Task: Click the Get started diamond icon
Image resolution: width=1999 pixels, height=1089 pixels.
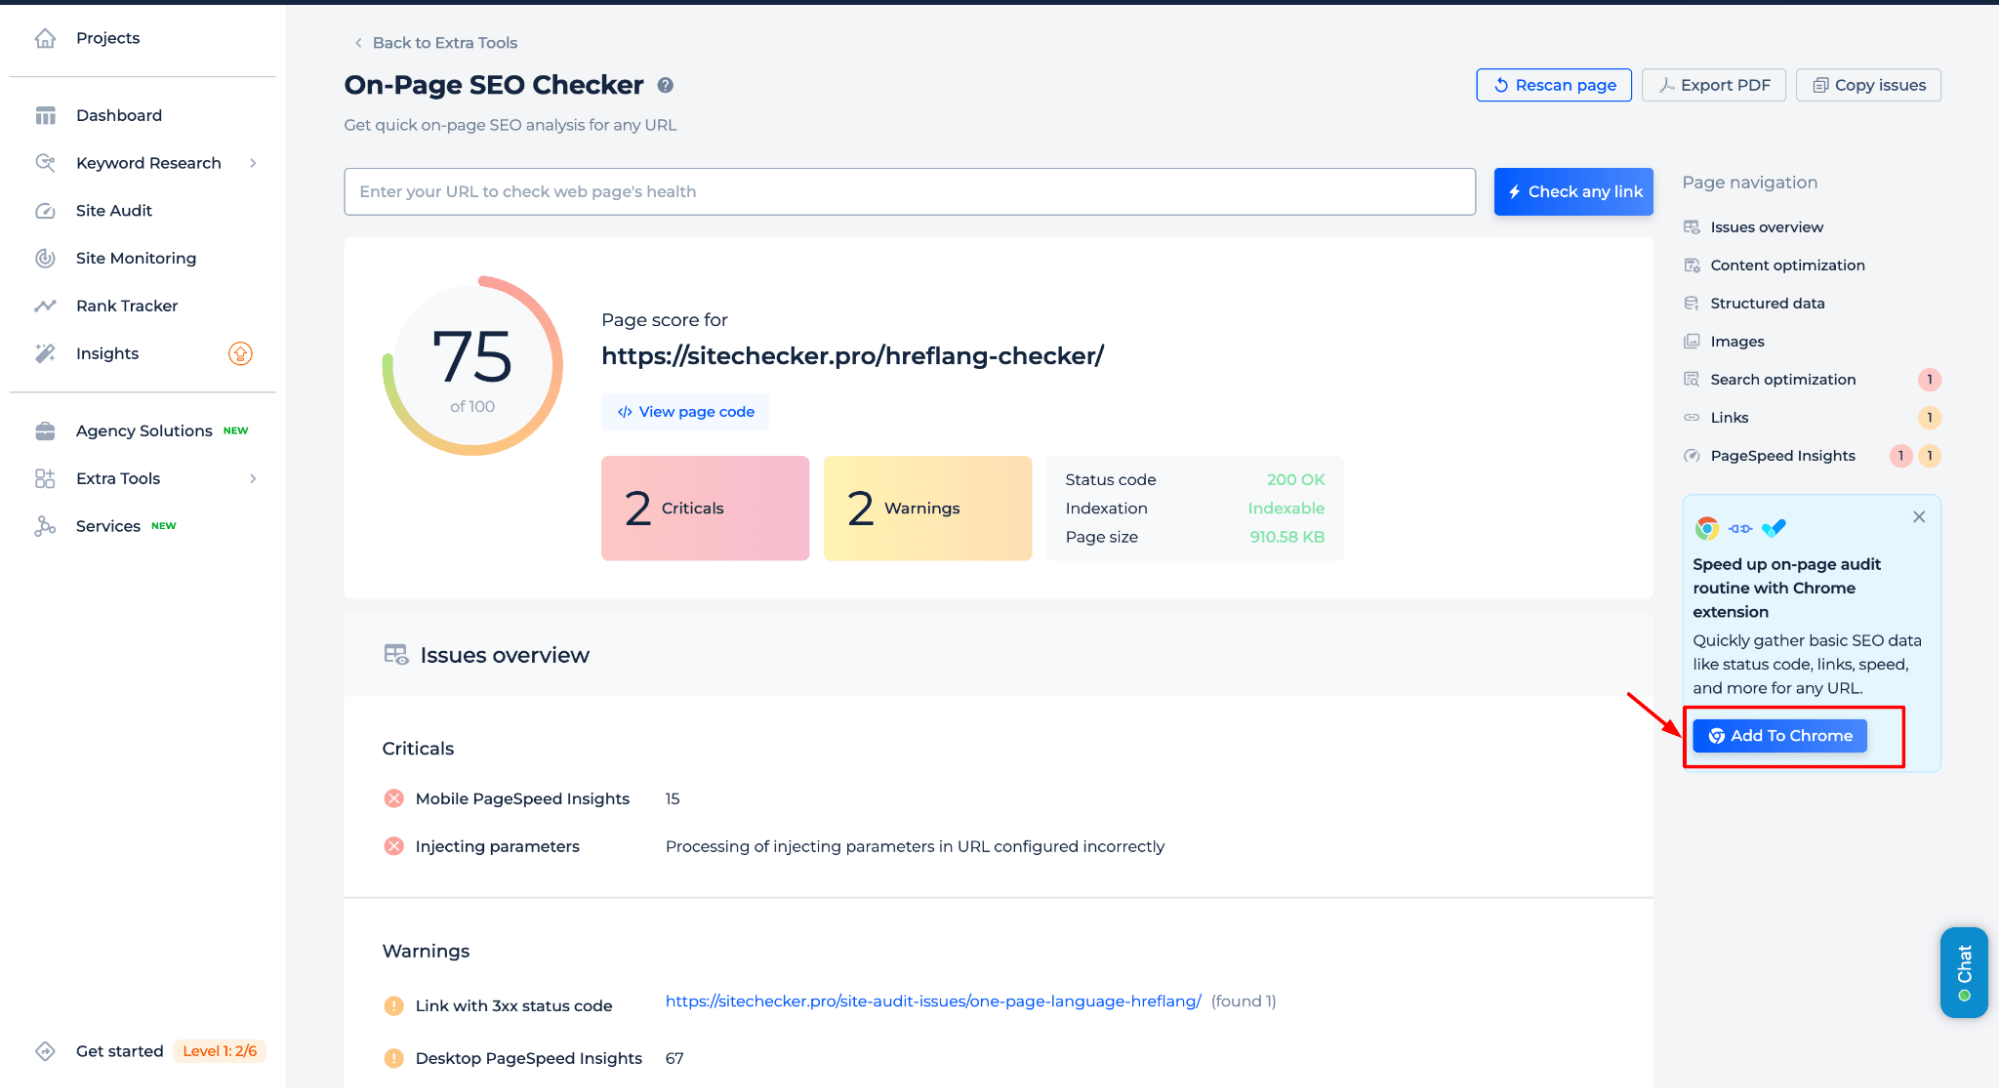Action: (45, 1051)
